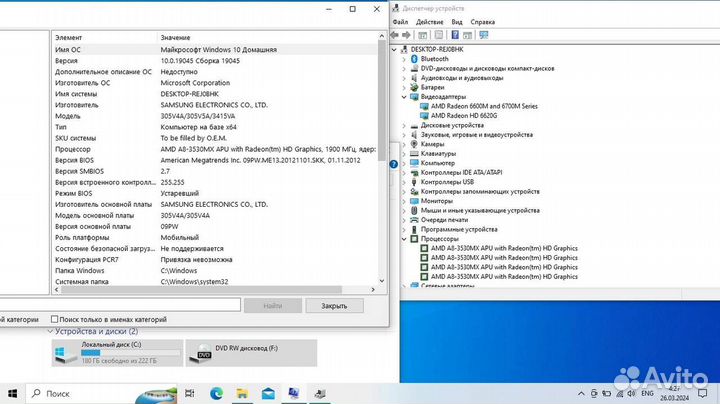This screenshot has width=720, height=404.
Task: Open the Справка menu in Device Manager
Action: click(483, 22)
